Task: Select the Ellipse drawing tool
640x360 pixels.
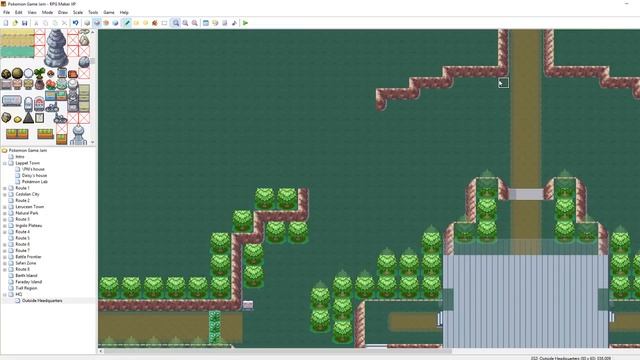Action: coord(146,23)
